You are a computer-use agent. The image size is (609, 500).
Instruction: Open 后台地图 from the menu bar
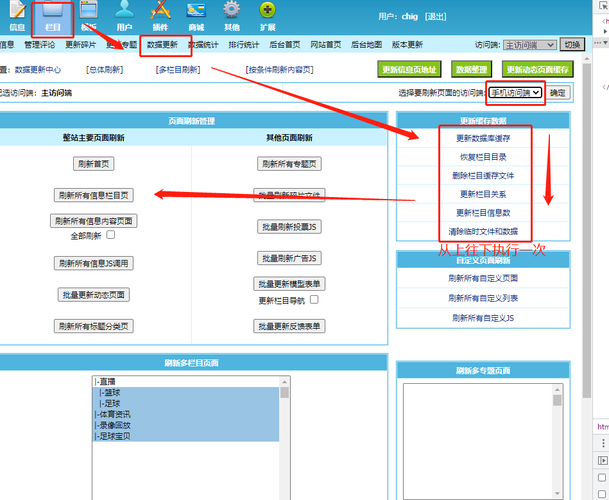pos(367,45)
